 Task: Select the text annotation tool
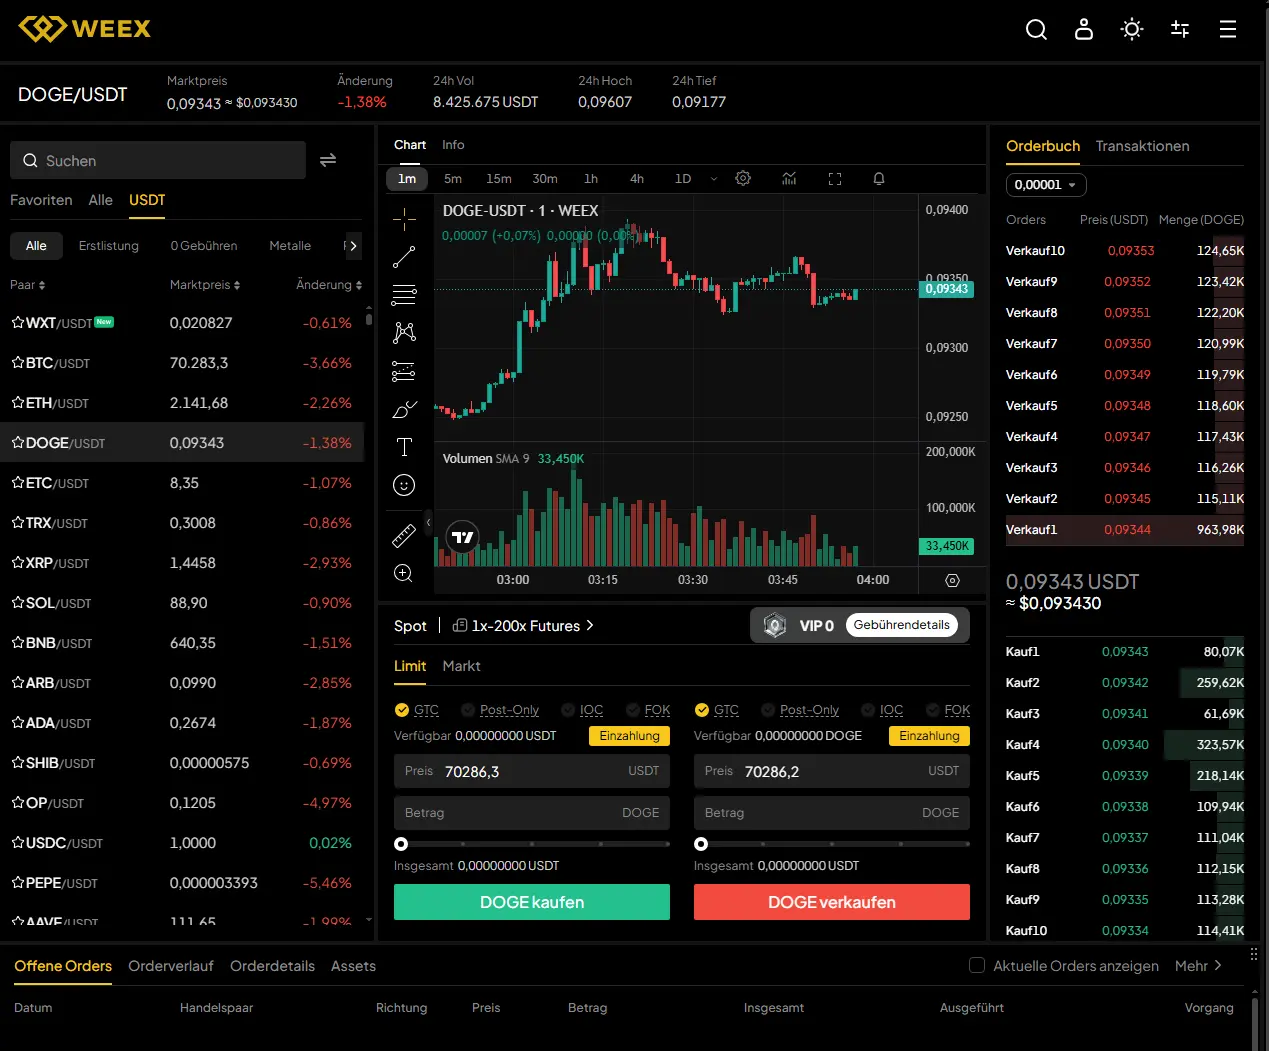[404, 447]
